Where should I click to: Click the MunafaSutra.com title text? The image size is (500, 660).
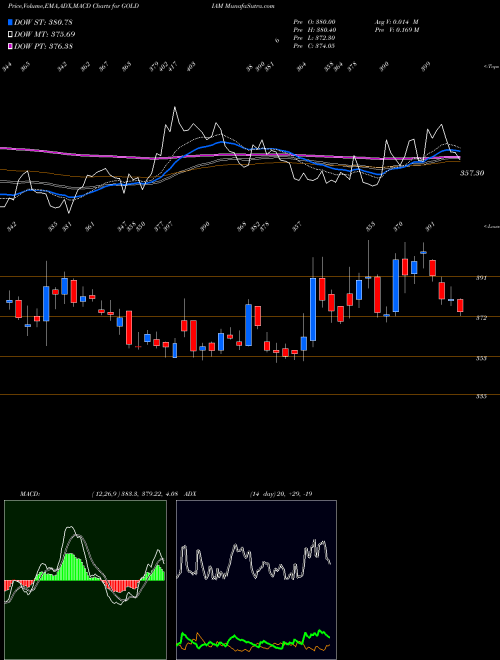(250, 7)
